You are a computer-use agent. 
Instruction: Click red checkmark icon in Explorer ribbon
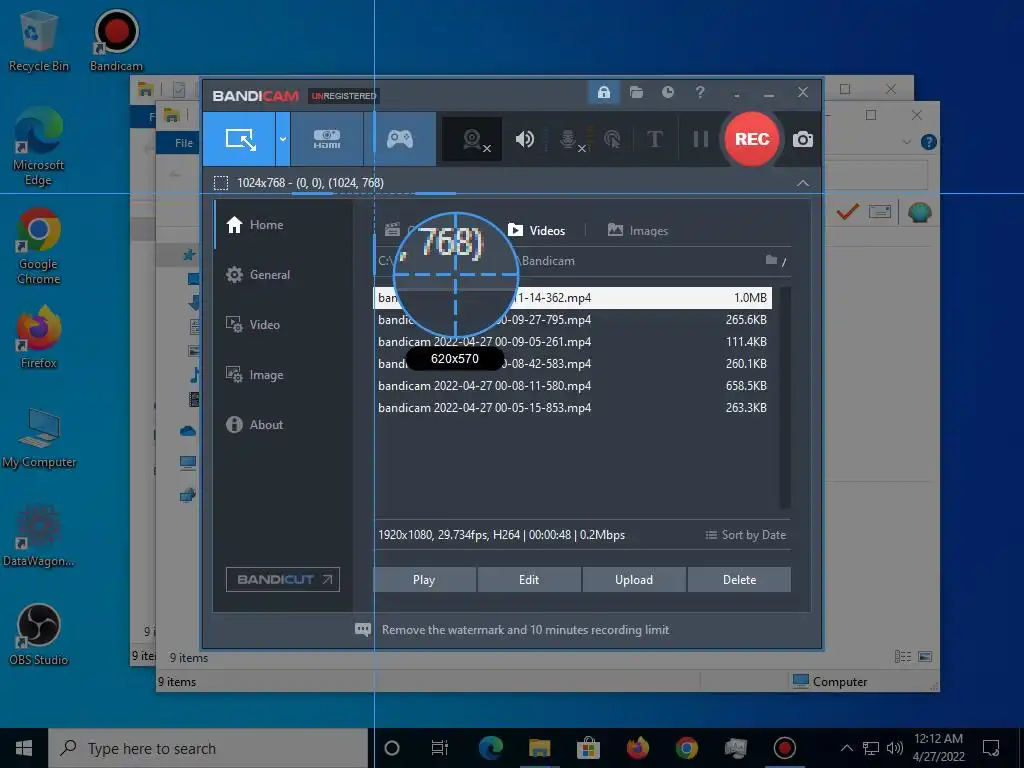tap(847, 212)
